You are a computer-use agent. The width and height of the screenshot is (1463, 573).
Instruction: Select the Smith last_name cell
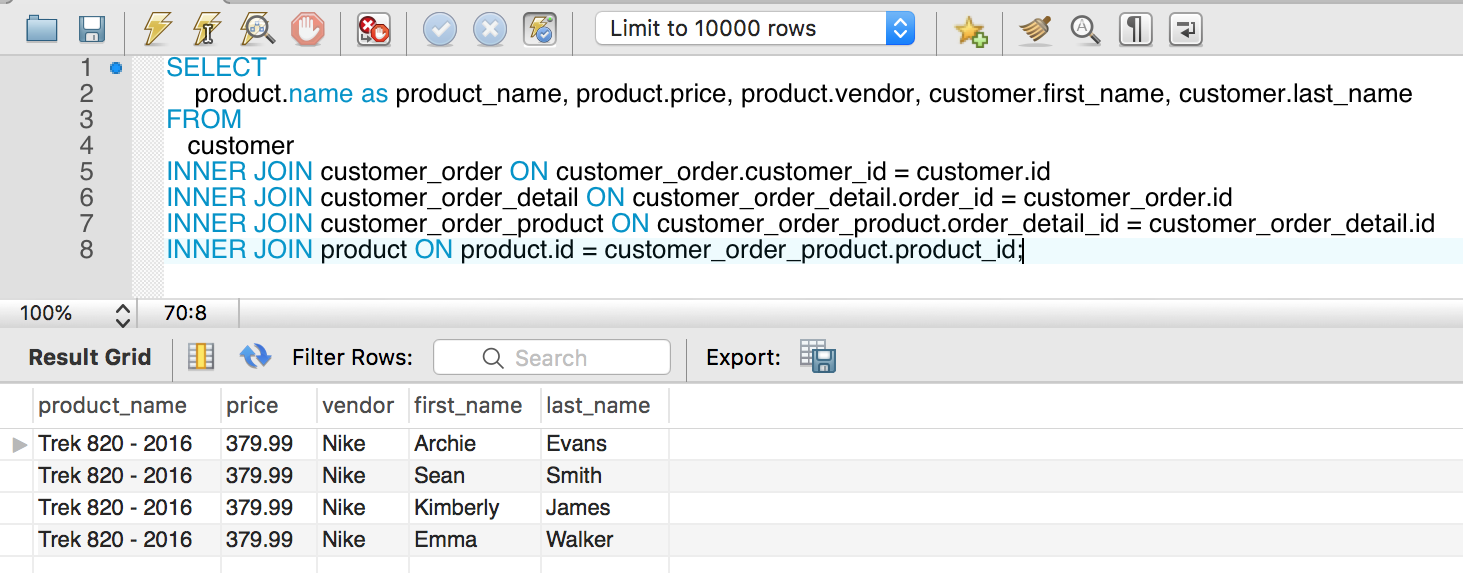[605, 475]
